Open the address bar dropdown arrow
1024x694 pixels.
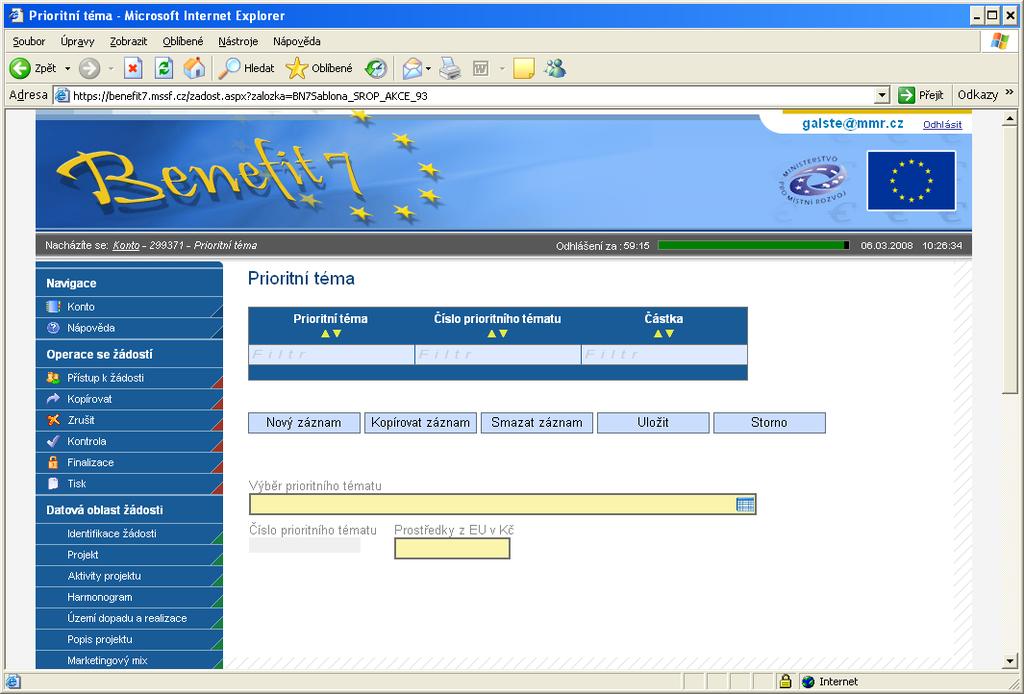pyautogui.click(x=882, y=95)
